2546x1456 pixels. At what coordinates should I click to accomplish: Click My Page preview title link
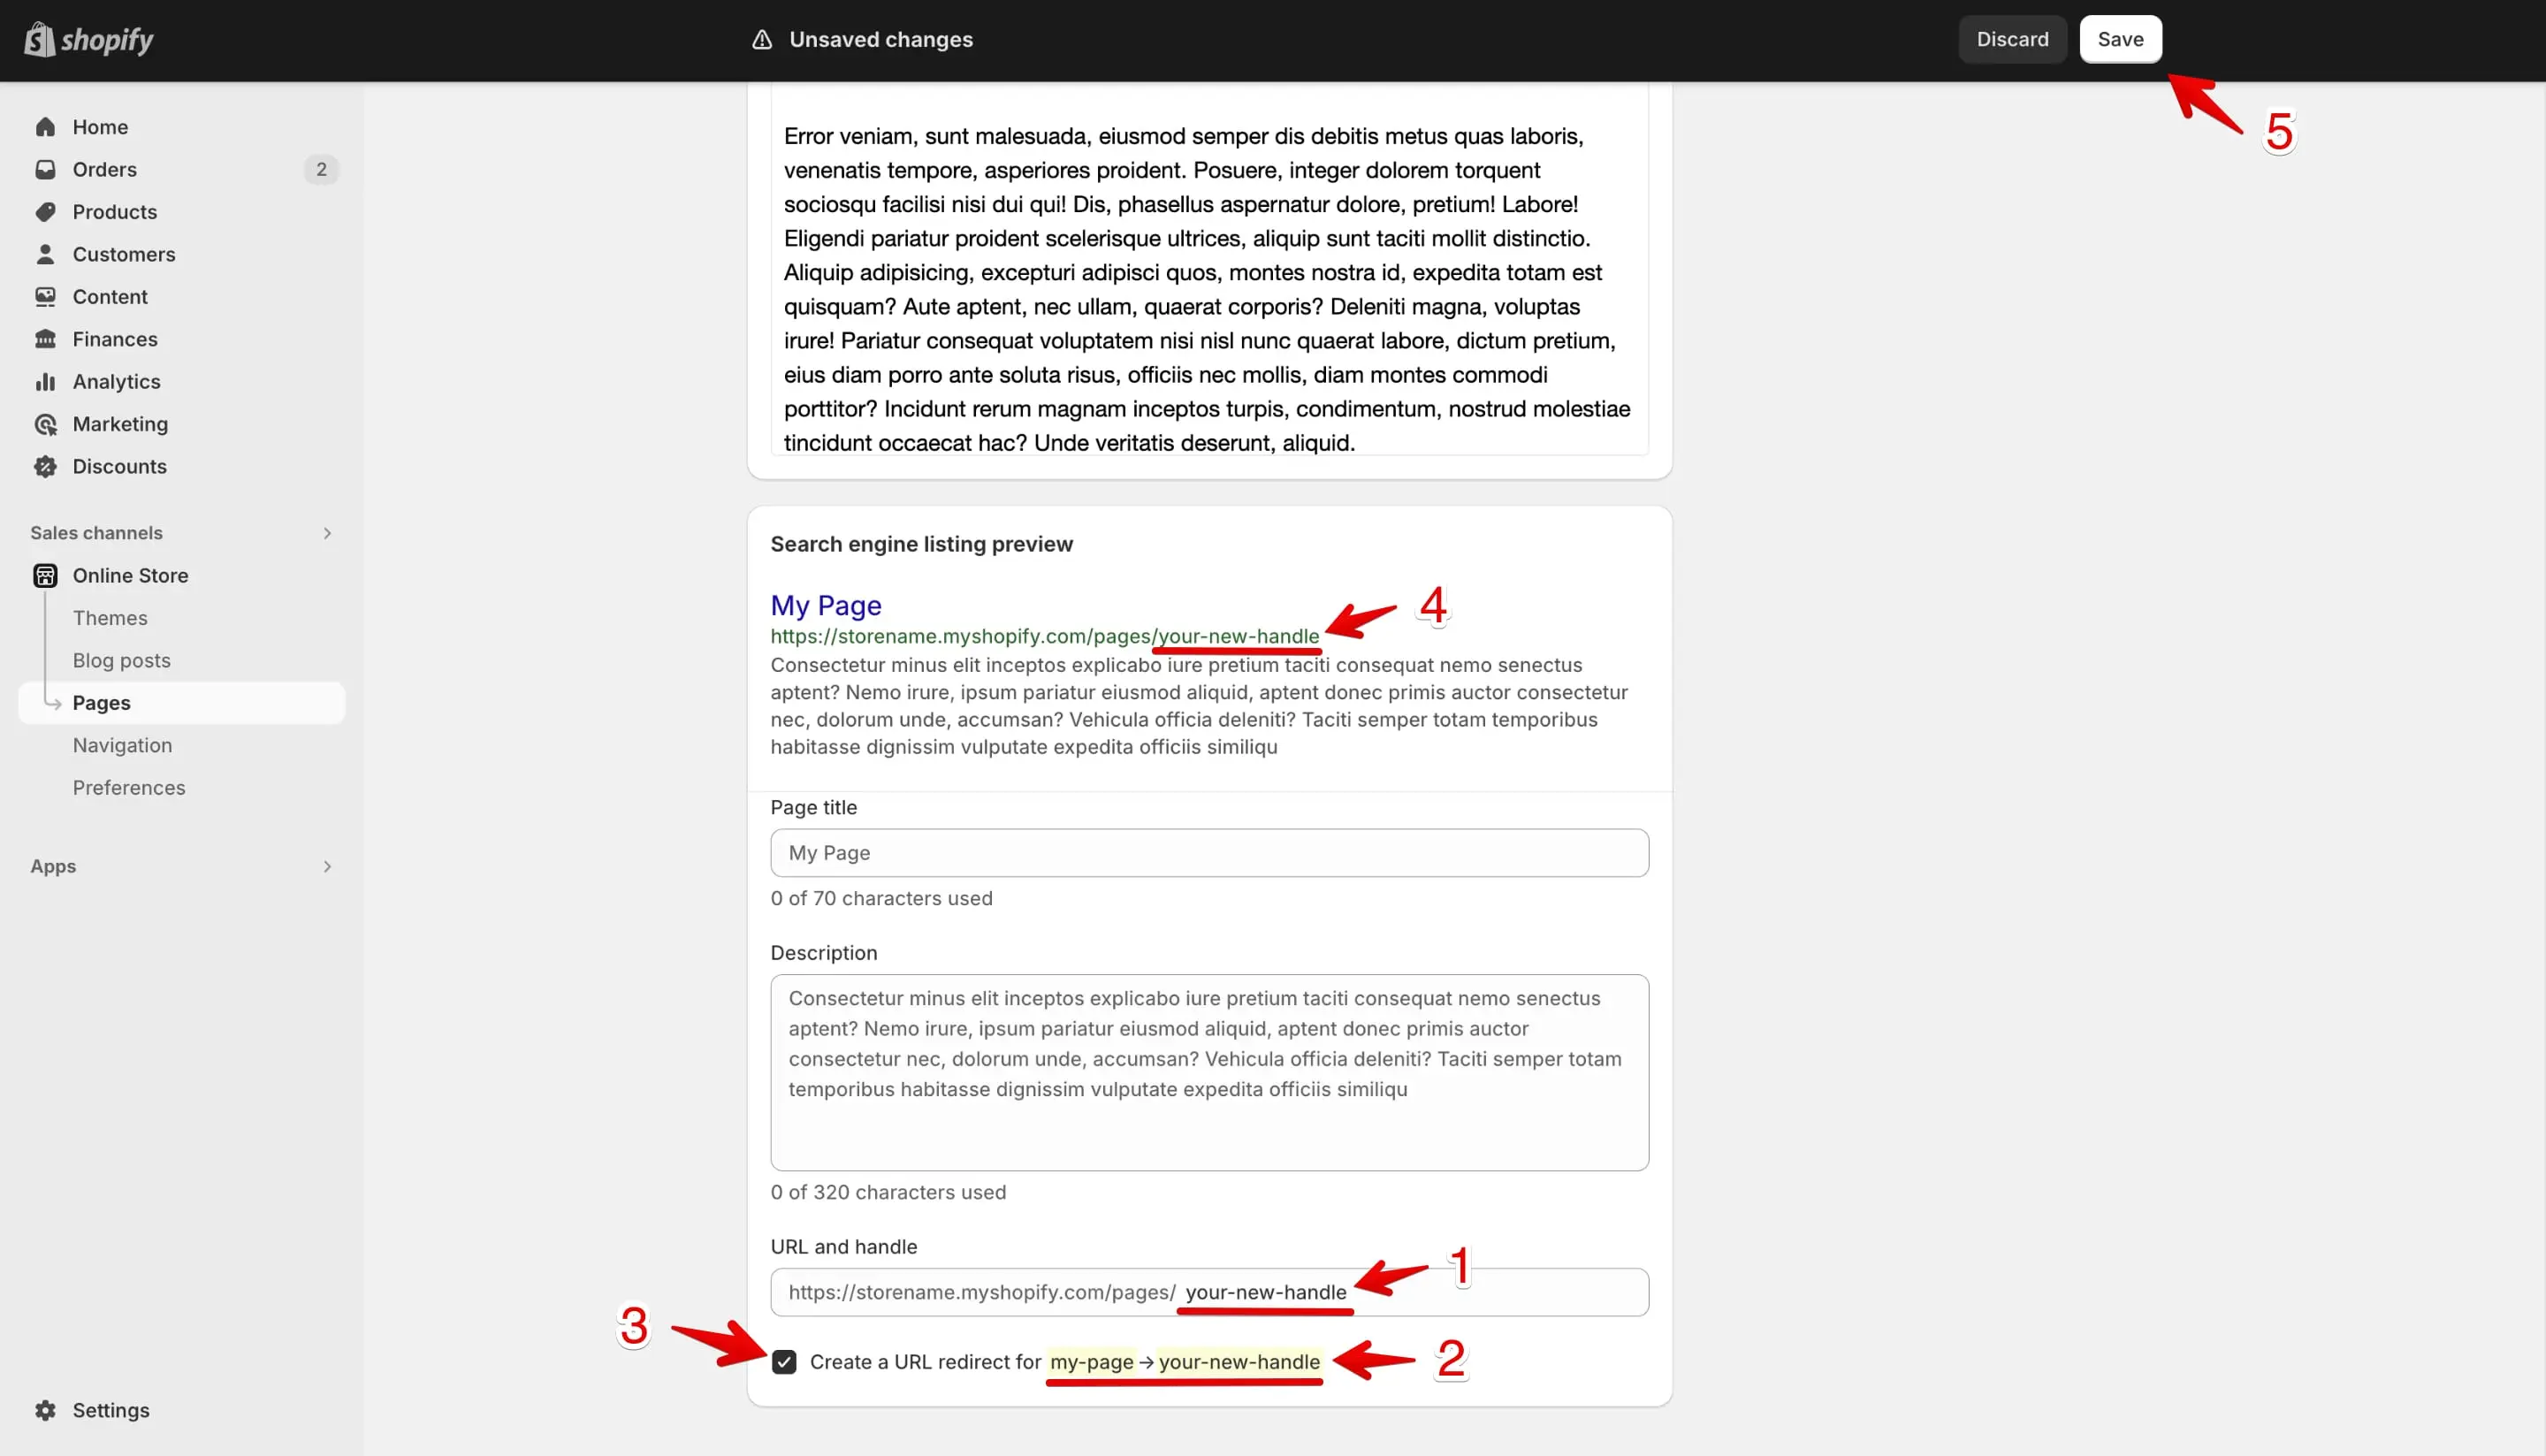pos(826,605)
